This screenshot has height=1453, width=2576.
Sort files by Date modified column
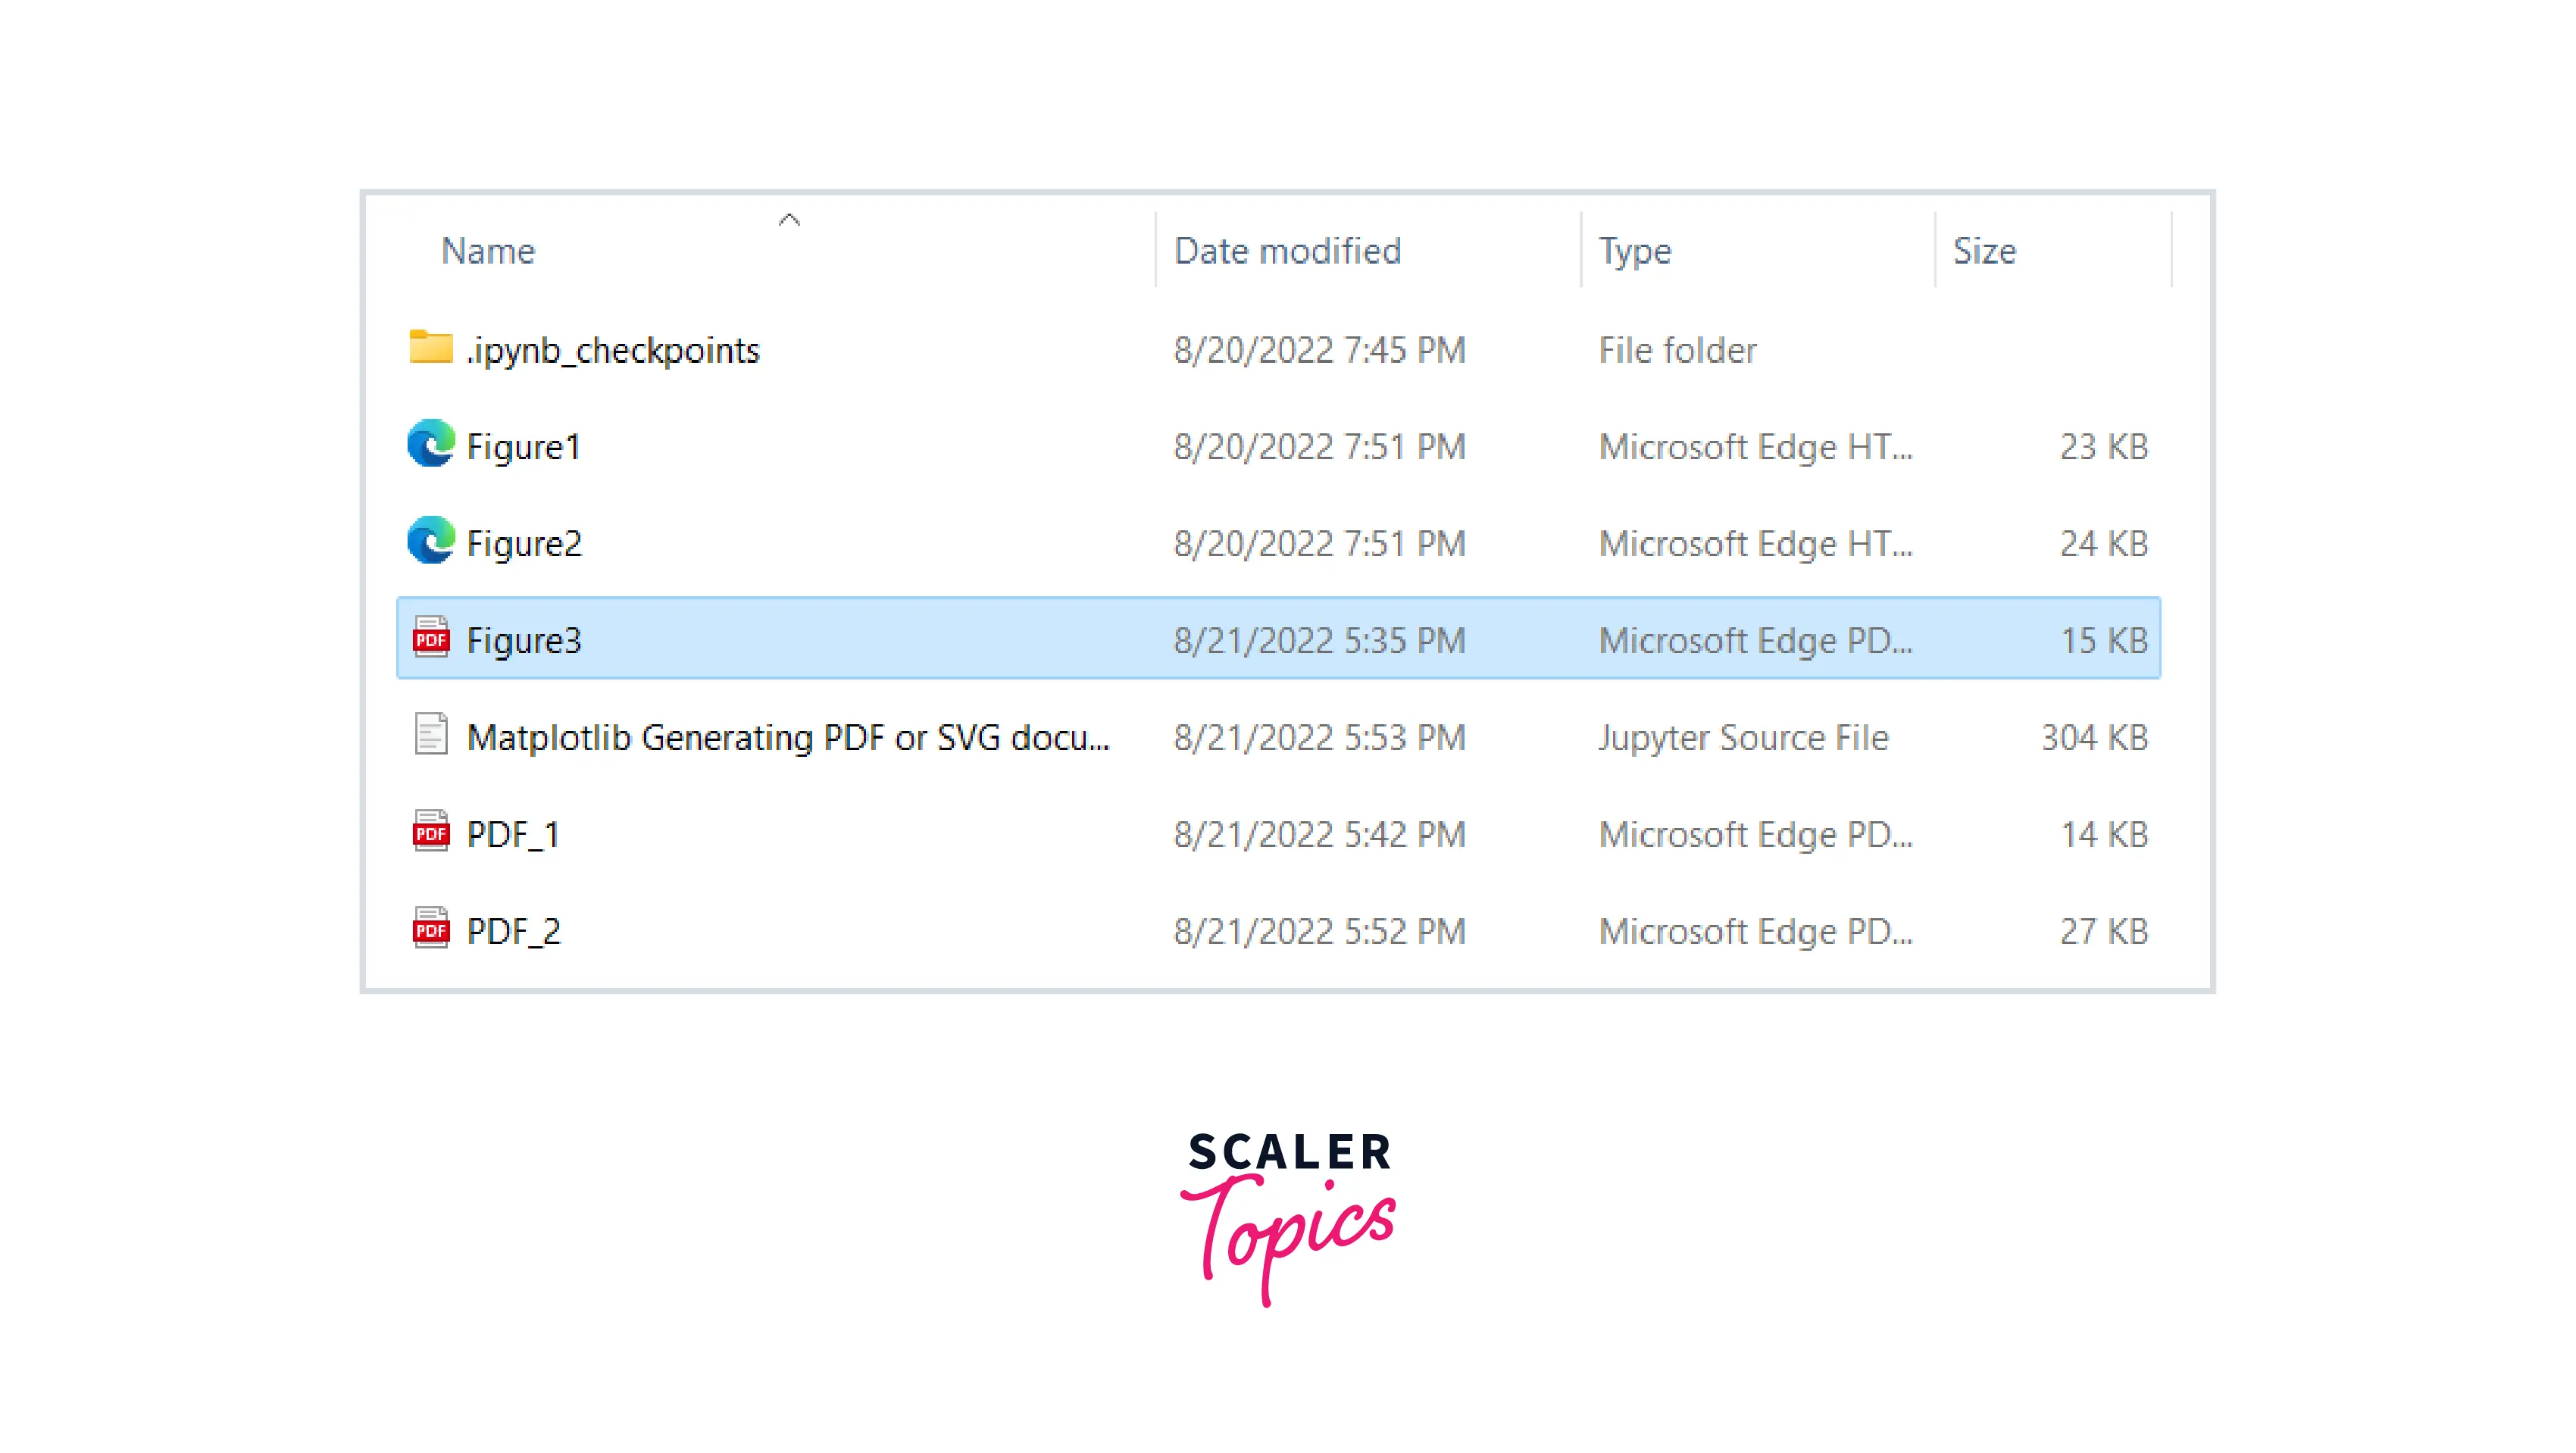coord(1288,251)
